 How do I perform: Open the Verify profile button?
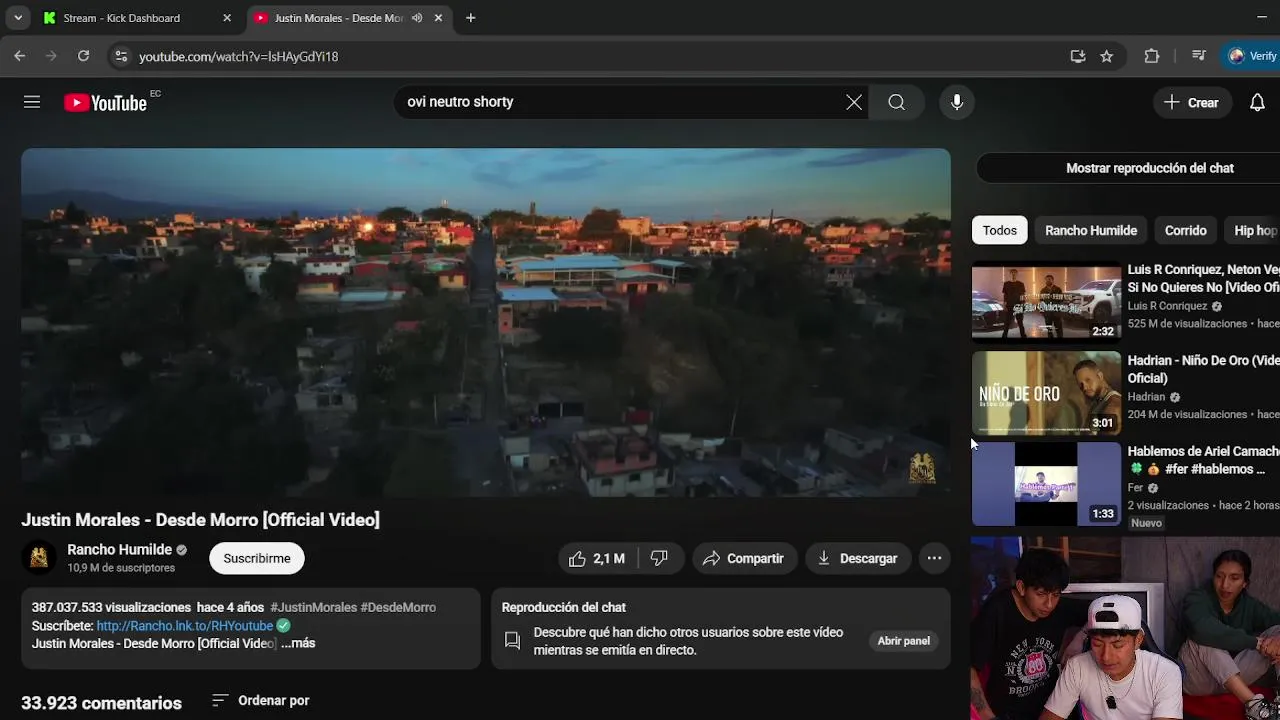1253,57
